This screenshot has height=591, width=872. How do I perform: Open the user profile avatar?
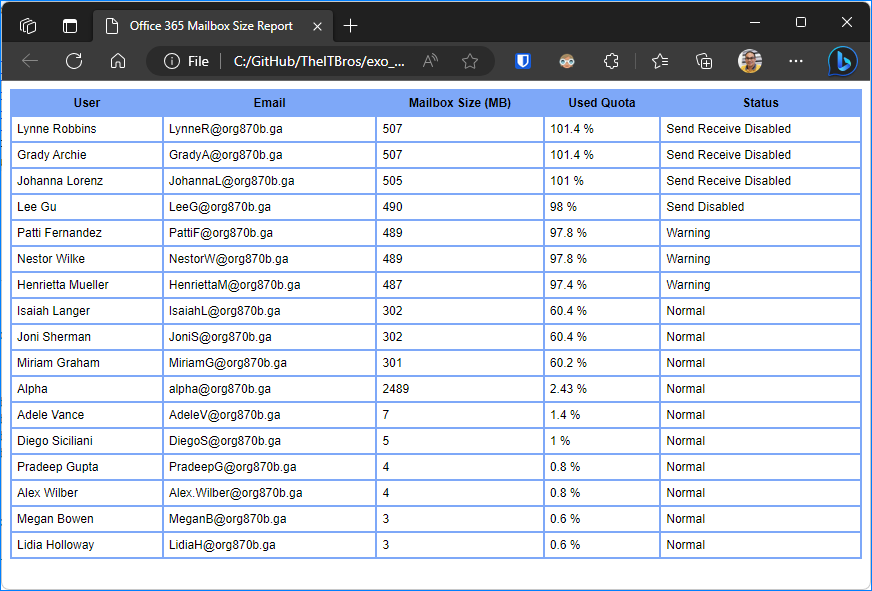click(x=750, y=61)
